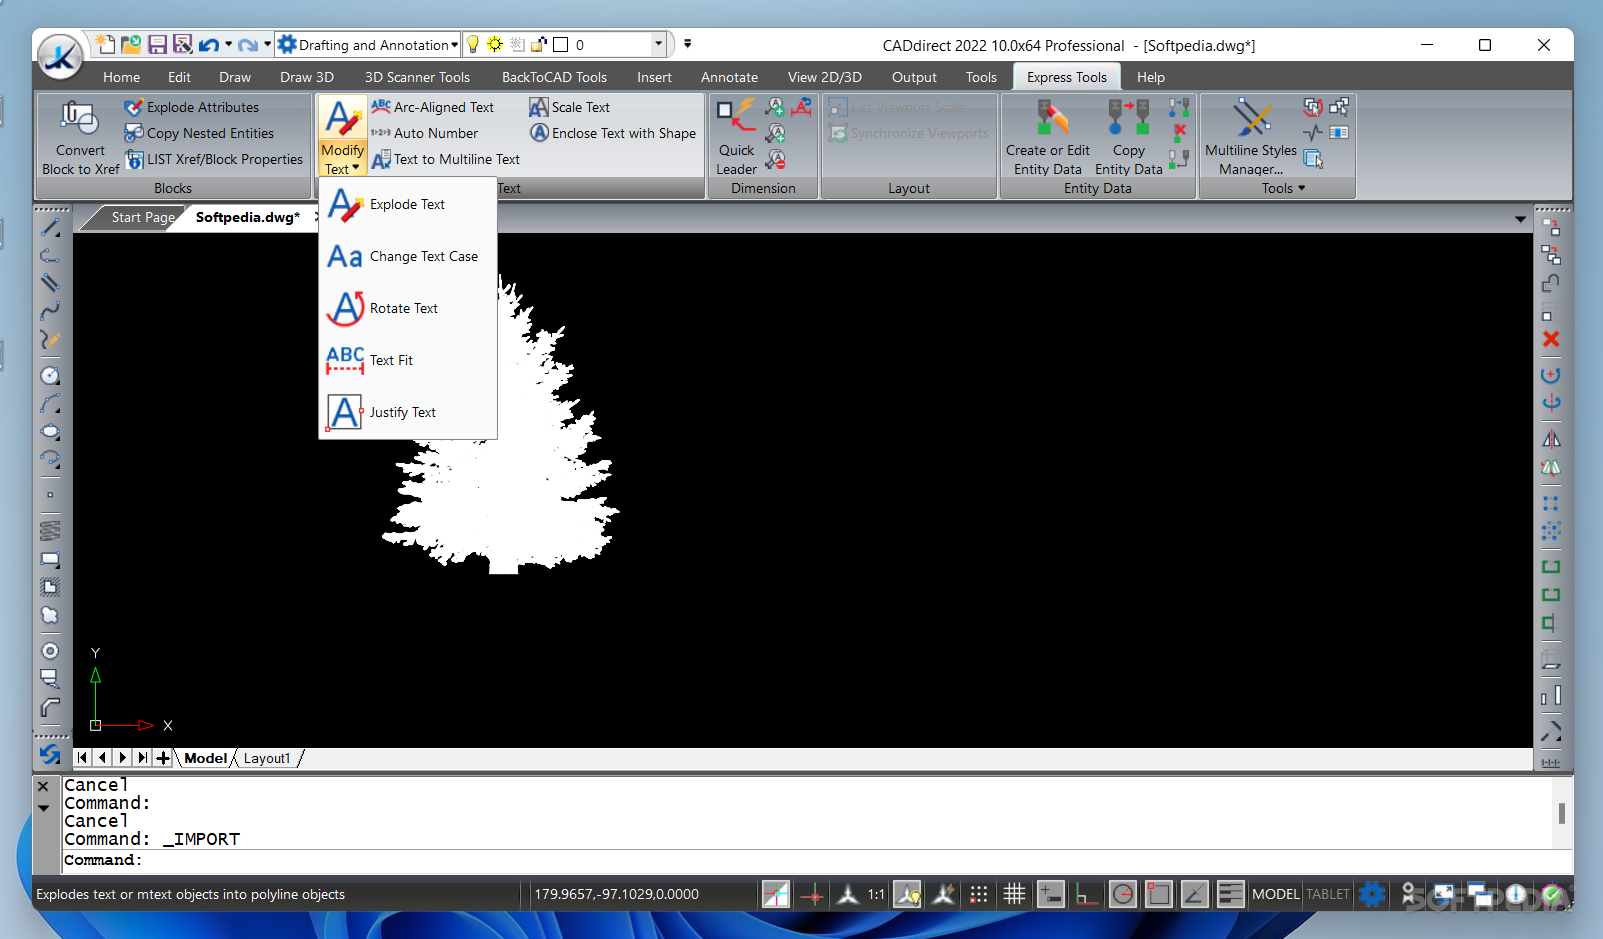
Task: Choose Justify Text menu entry
Action: pyautogui.click(x=407, y=412)
